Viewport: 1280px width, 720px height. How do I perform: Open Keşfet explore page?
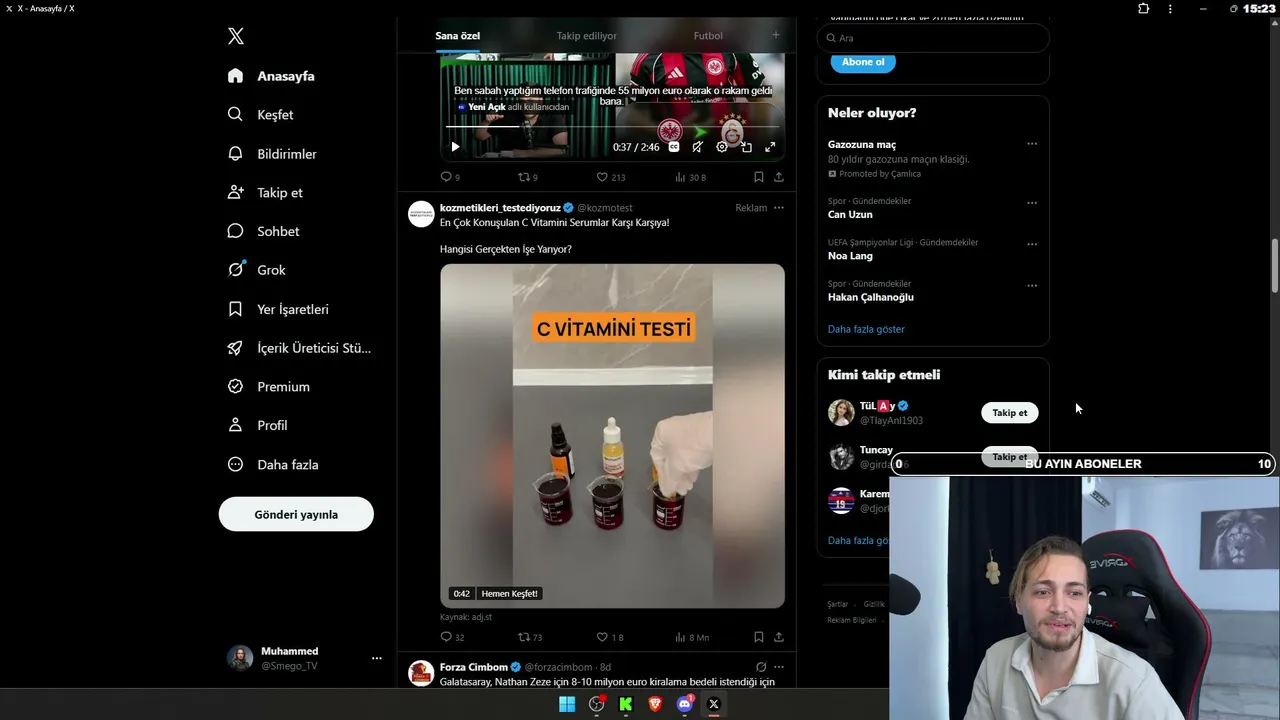point(260,115)
